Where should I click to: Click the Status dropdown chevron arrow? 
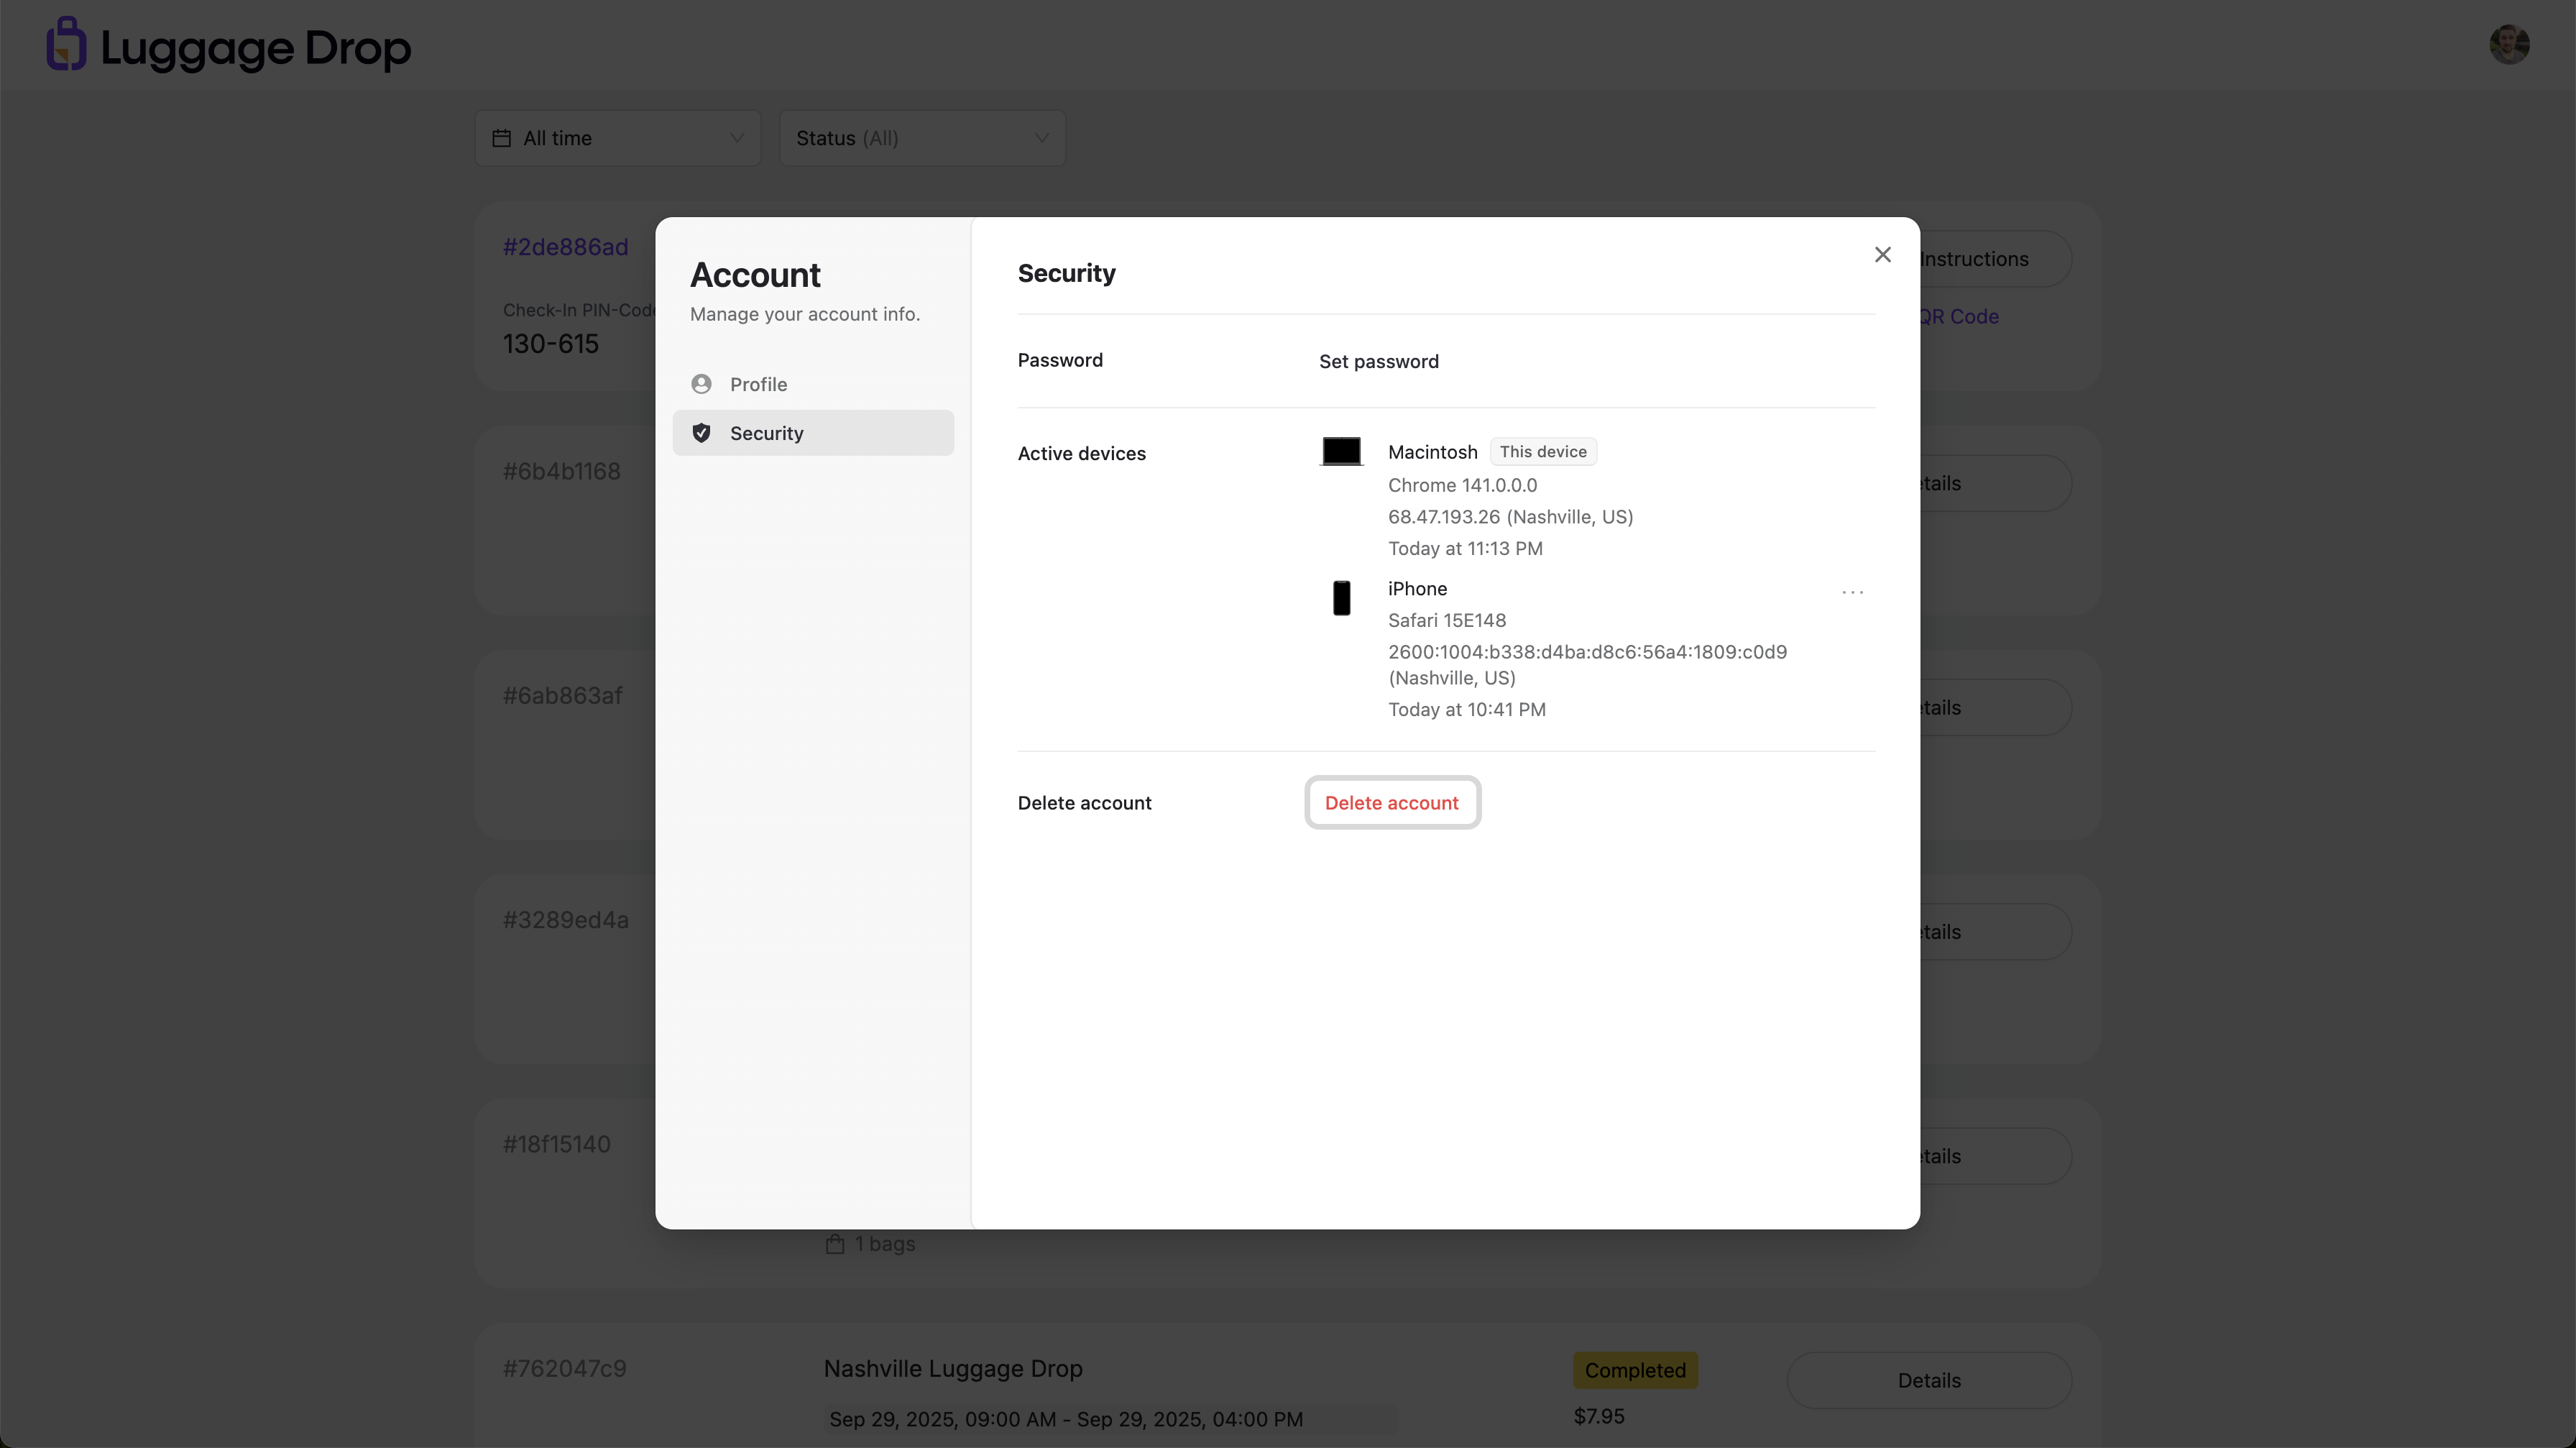pos(1041,138)
